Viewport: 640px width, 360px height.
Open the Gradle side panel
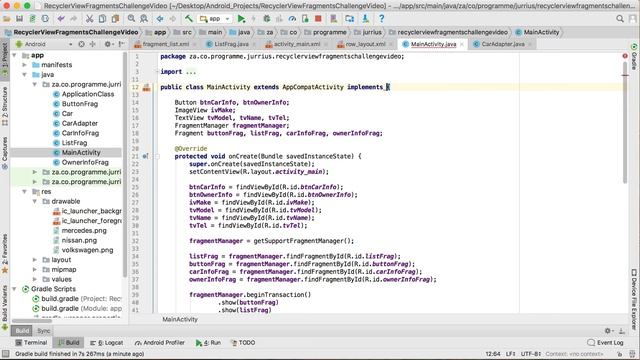[x=634, y=57]
